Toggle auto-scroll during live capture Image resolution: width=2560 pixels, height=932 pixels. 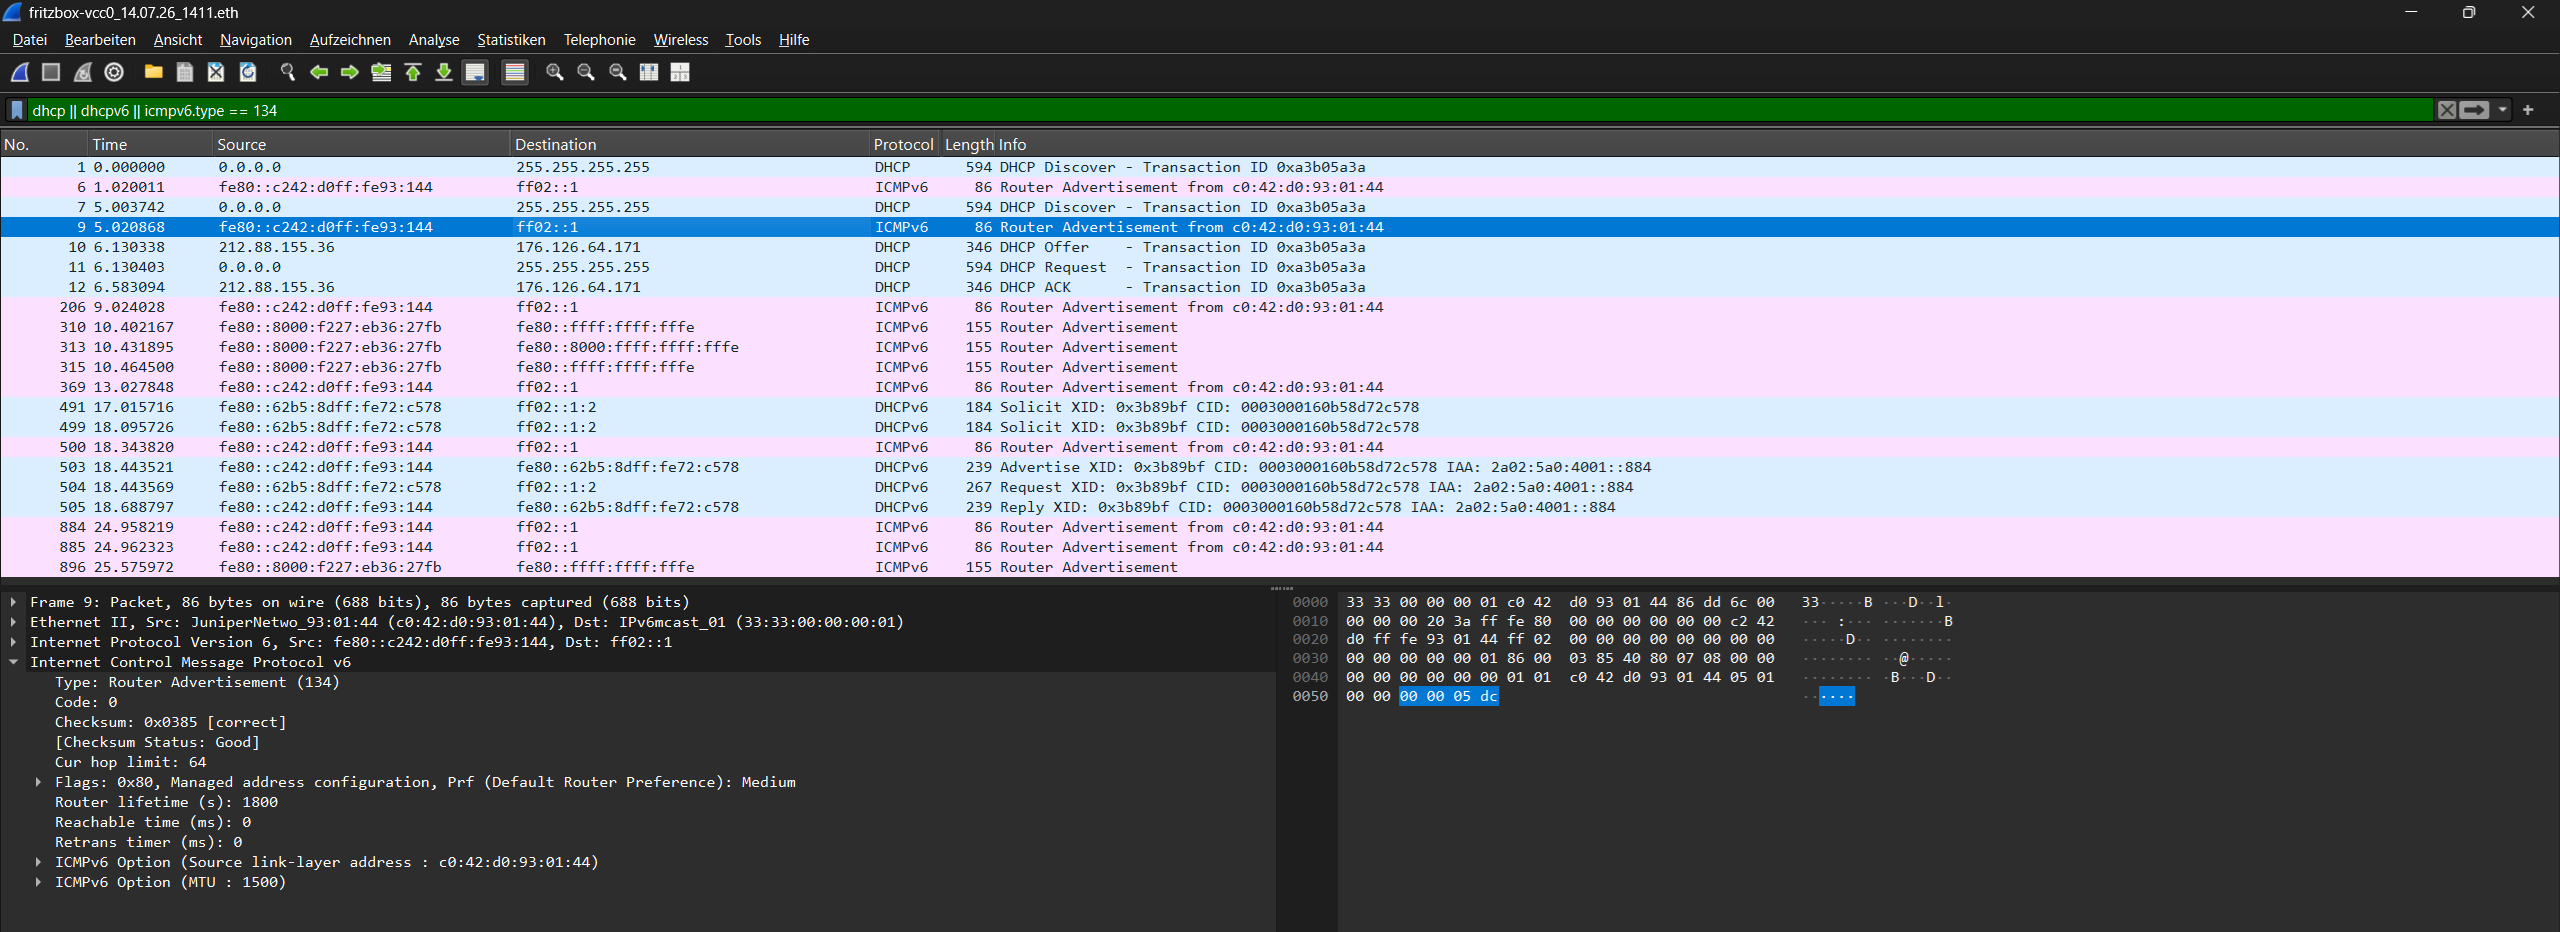[x=476, y=72]
